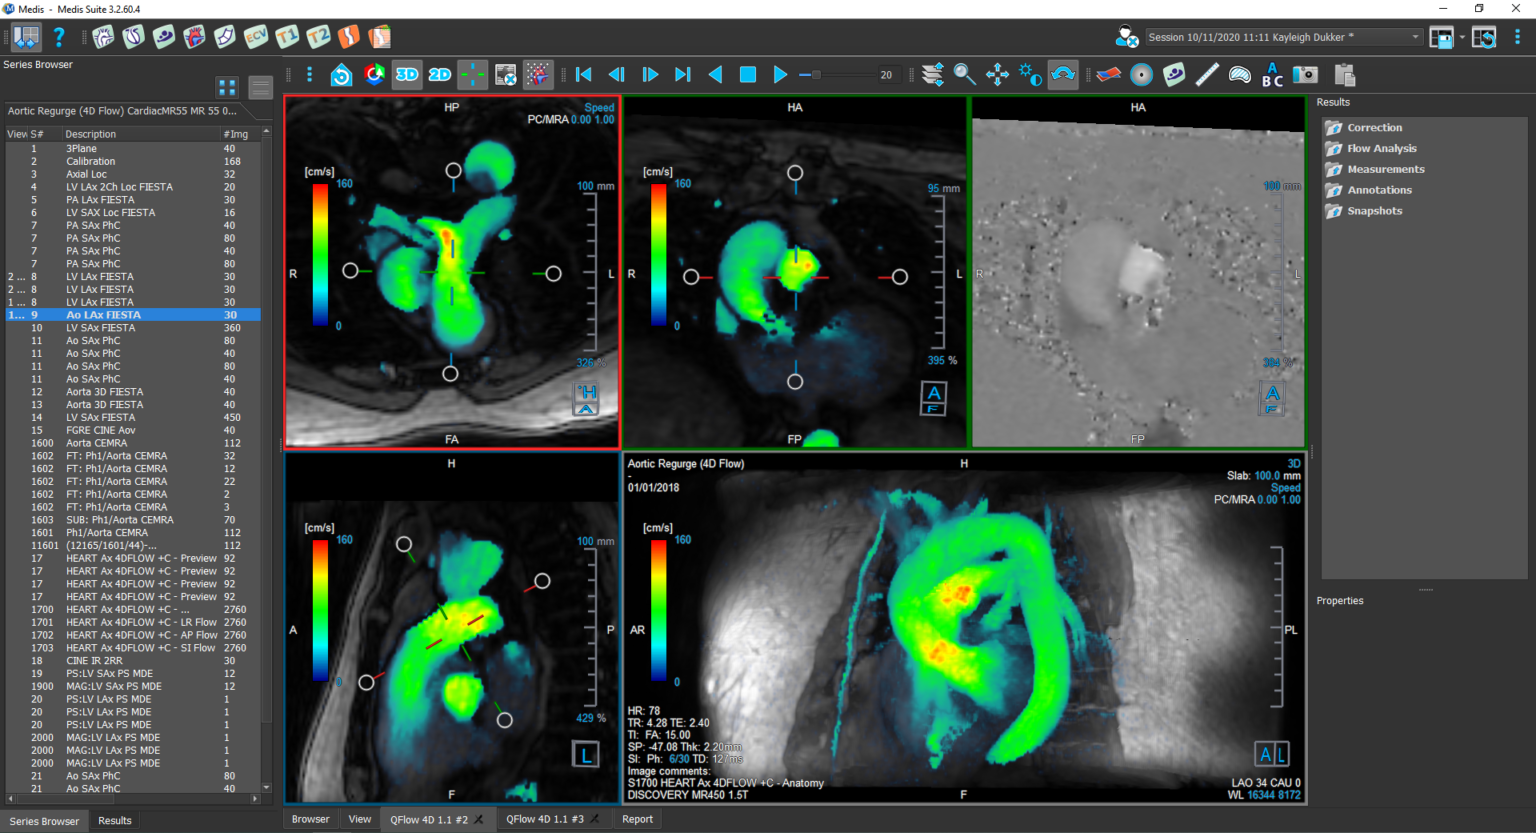Open the ECV analysis app

257,38
